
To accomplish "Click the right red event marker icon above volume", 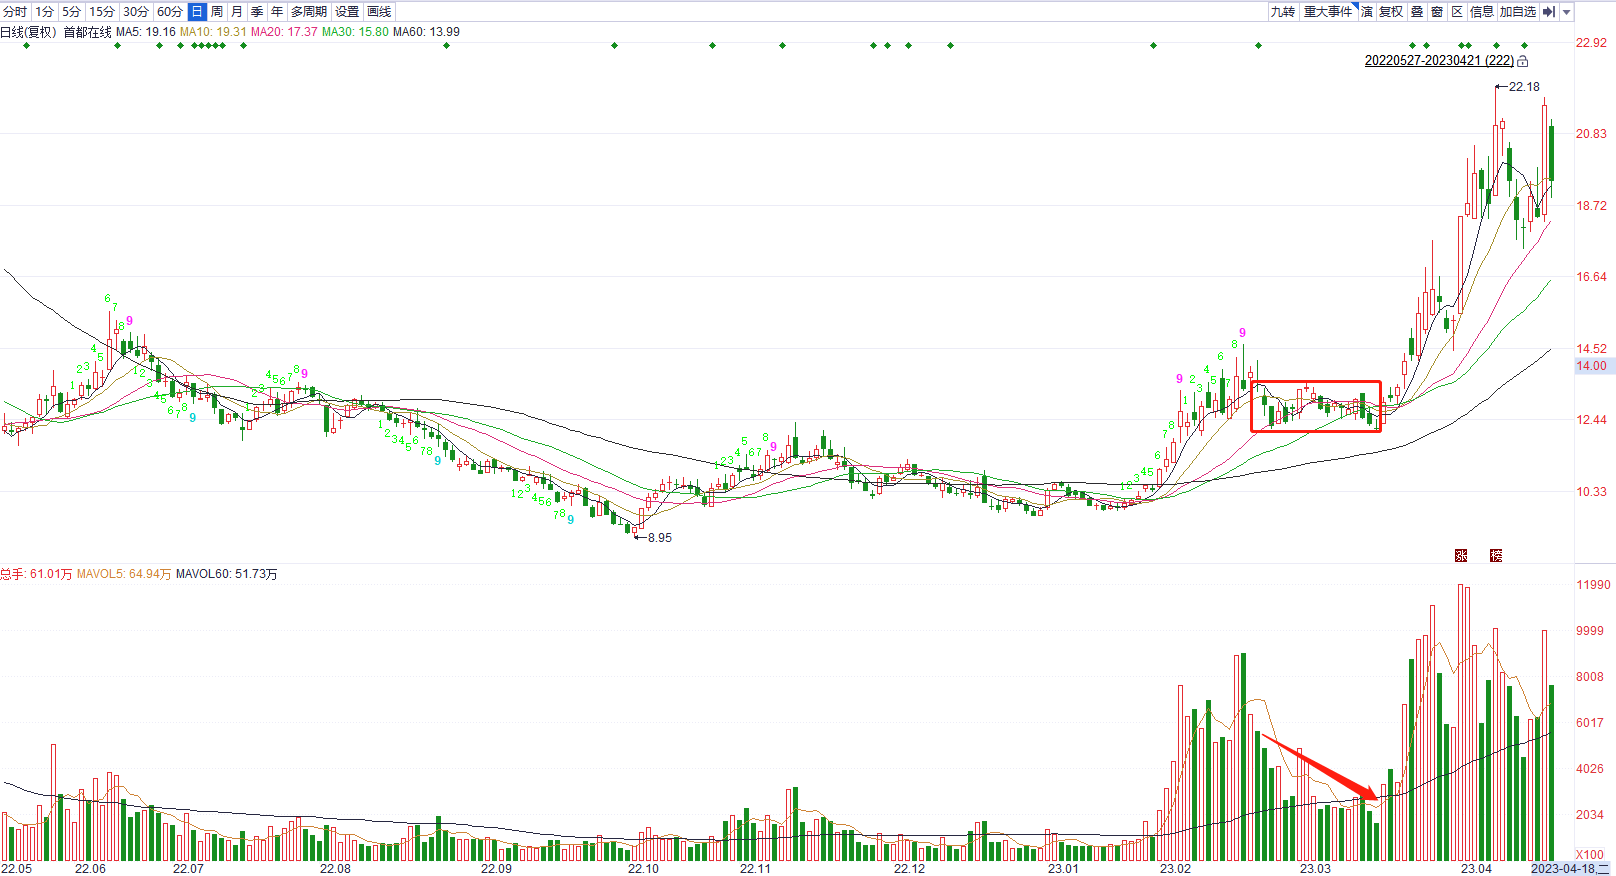I will tap(1496, 555).
